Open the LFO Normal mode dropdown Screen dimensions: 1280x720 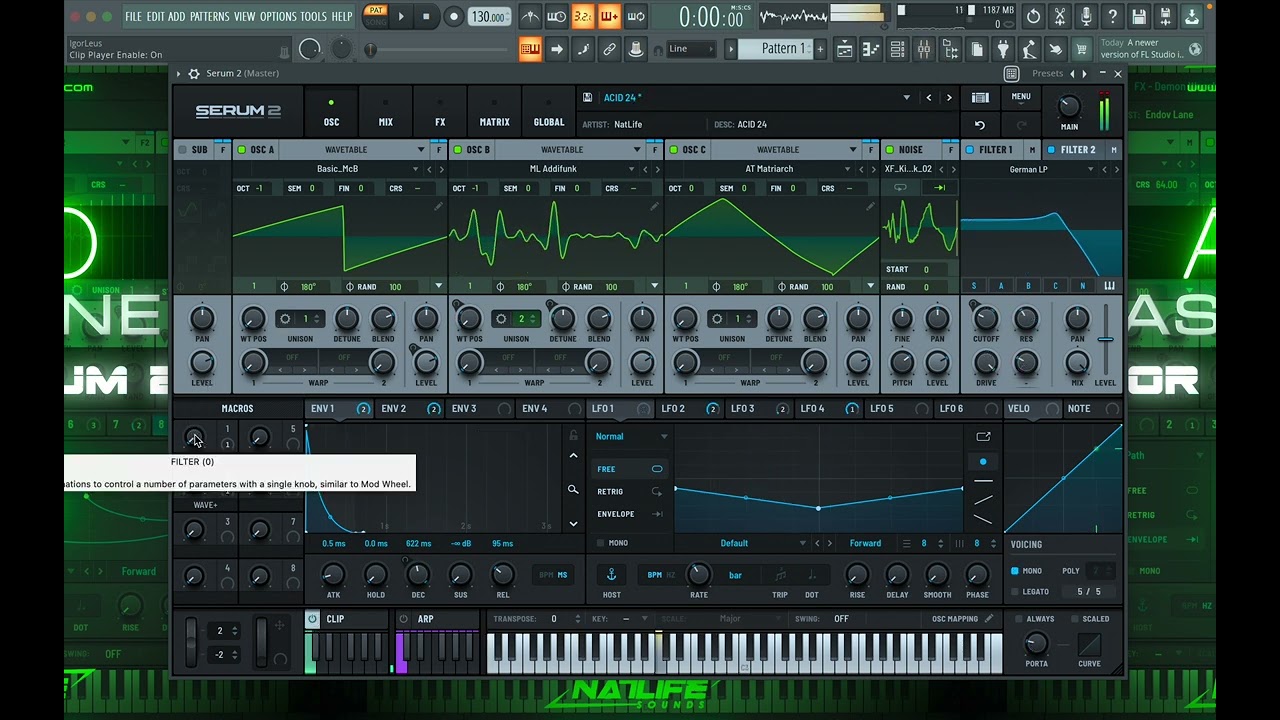(631, 436)
